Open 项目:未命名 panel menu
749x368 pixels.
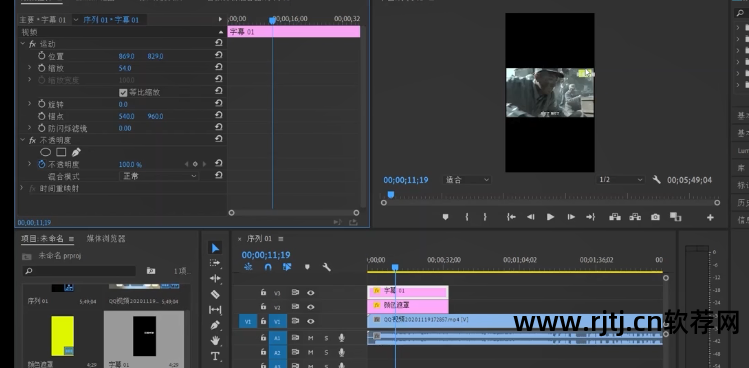pyautogui.click(x=71, y=238)
